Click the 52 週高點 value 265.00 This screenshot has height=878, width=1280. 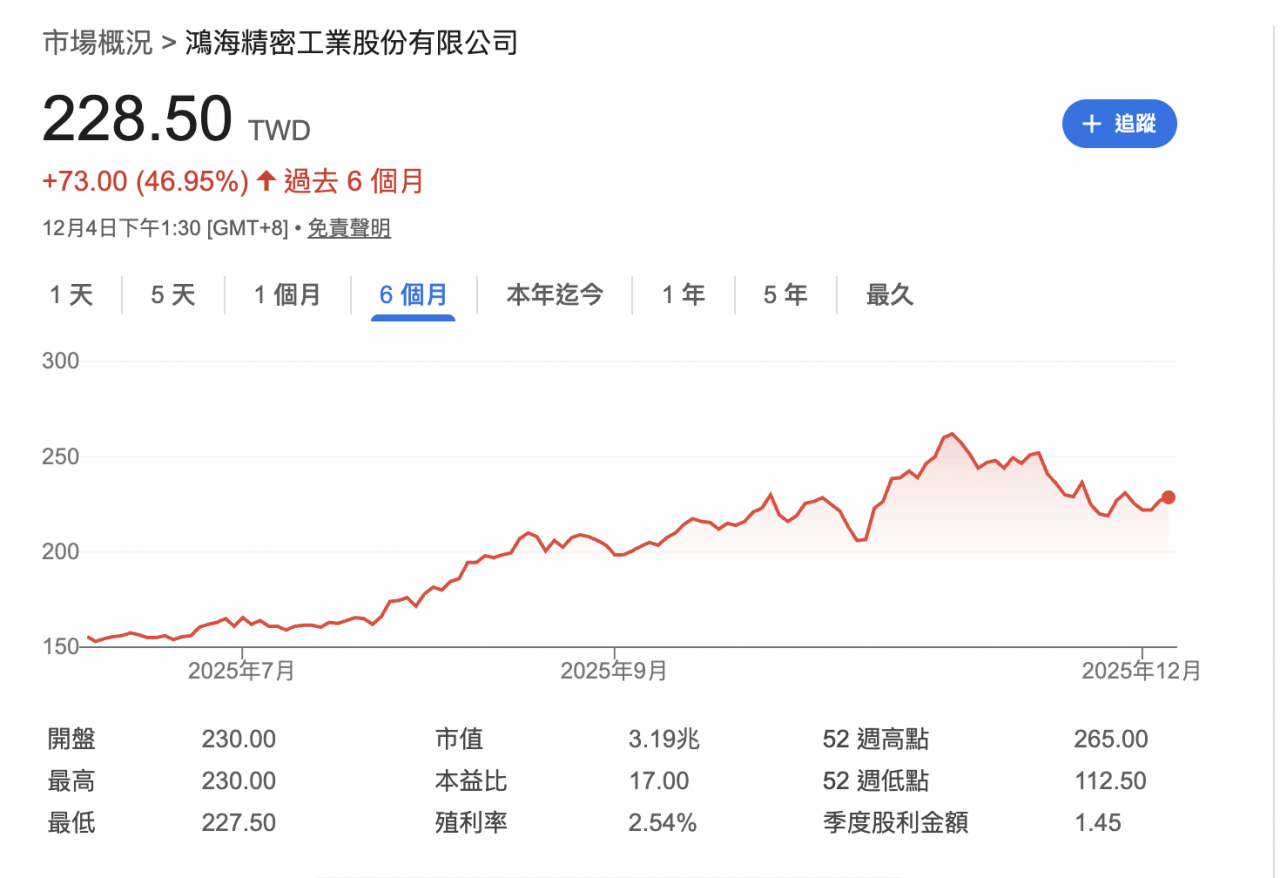click(x=1111, y=740)
